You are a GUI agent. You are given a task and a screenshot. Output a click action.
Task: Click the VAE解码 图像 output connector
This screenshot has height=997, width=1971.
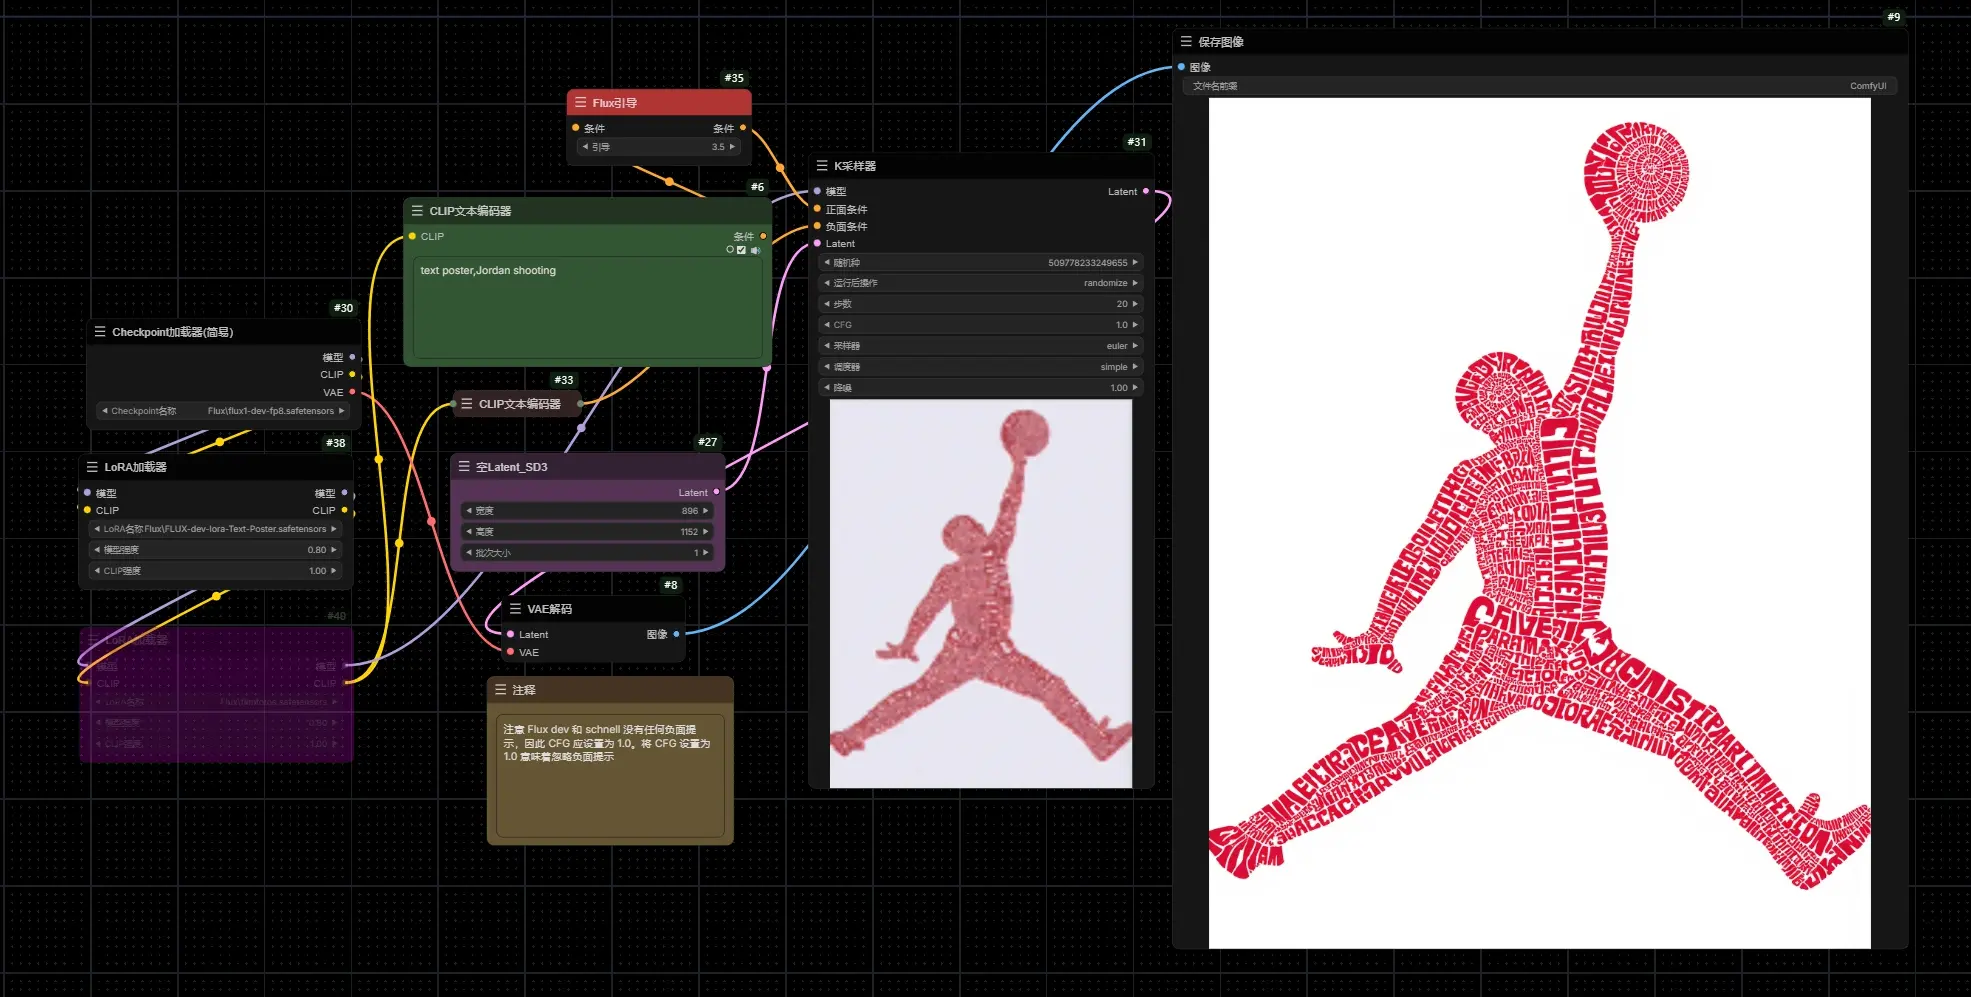pos(677,634)
